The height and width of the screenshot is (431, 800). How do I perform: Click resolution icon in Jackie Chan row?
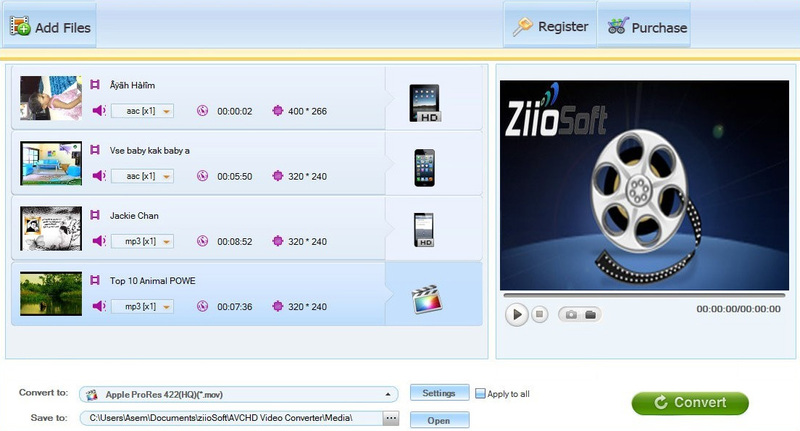(278, 241)
